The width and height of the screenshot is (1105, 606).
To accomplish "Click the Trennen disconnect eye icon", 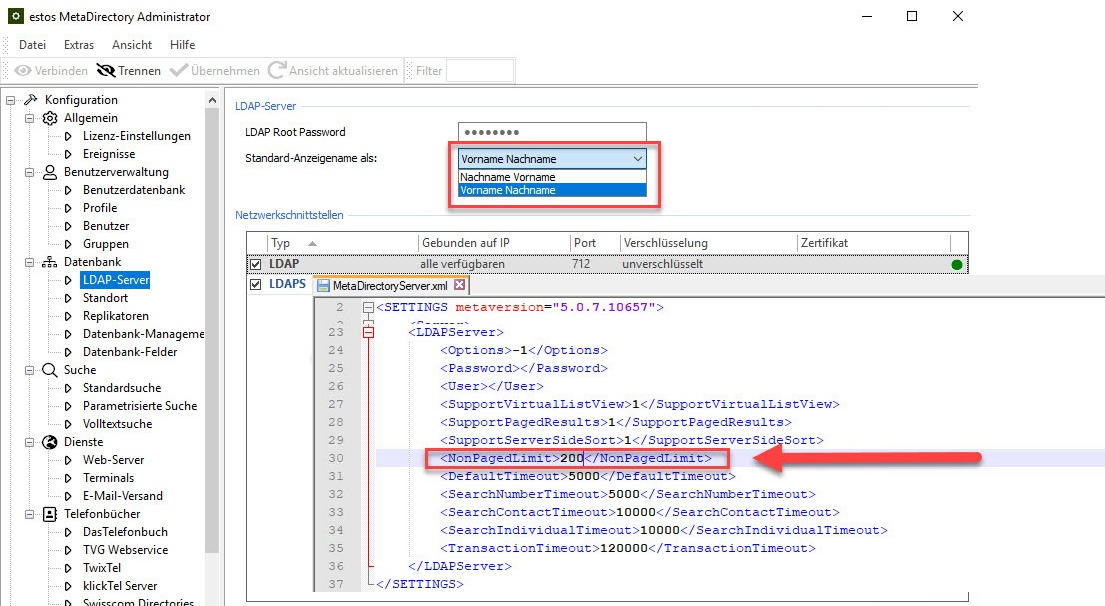I will click(x=105, y=71).
